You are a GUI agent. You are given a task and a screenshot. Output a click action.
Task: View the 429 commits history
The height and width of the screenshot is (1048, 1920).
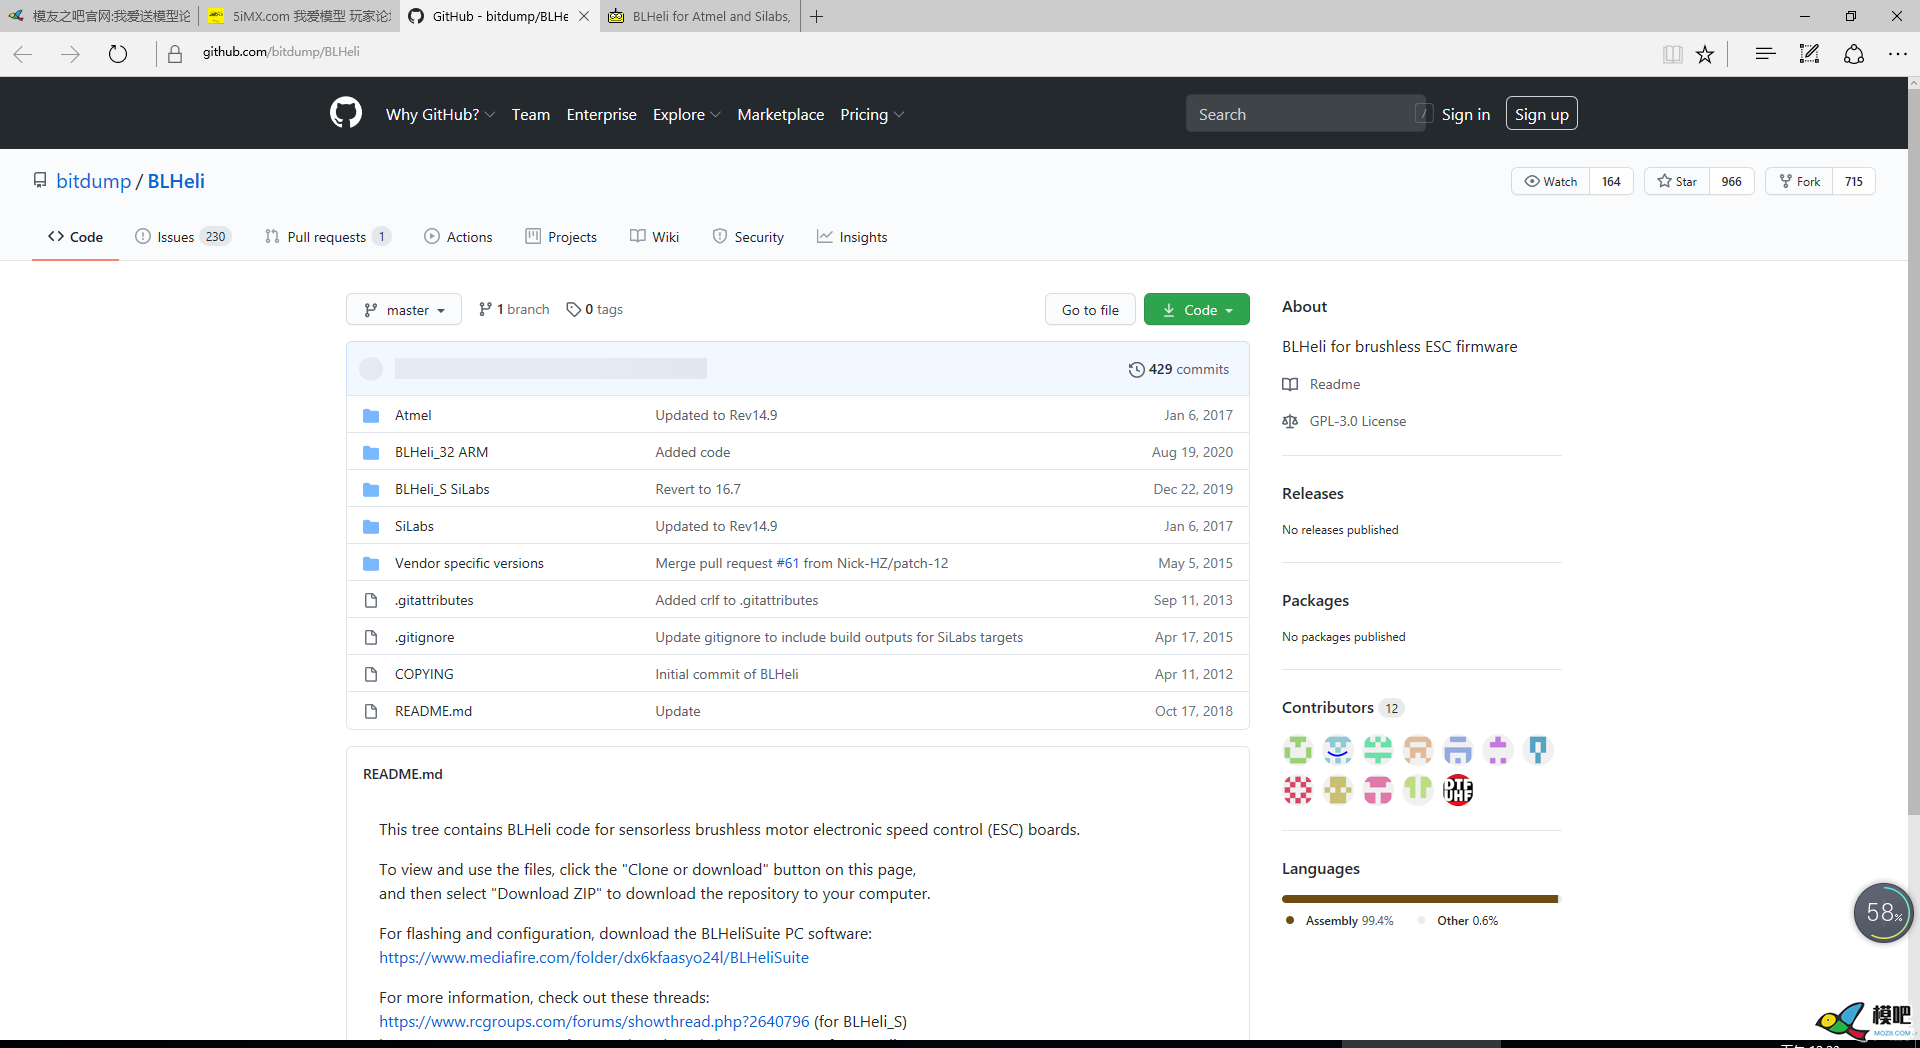click(x=1179, y=369)
